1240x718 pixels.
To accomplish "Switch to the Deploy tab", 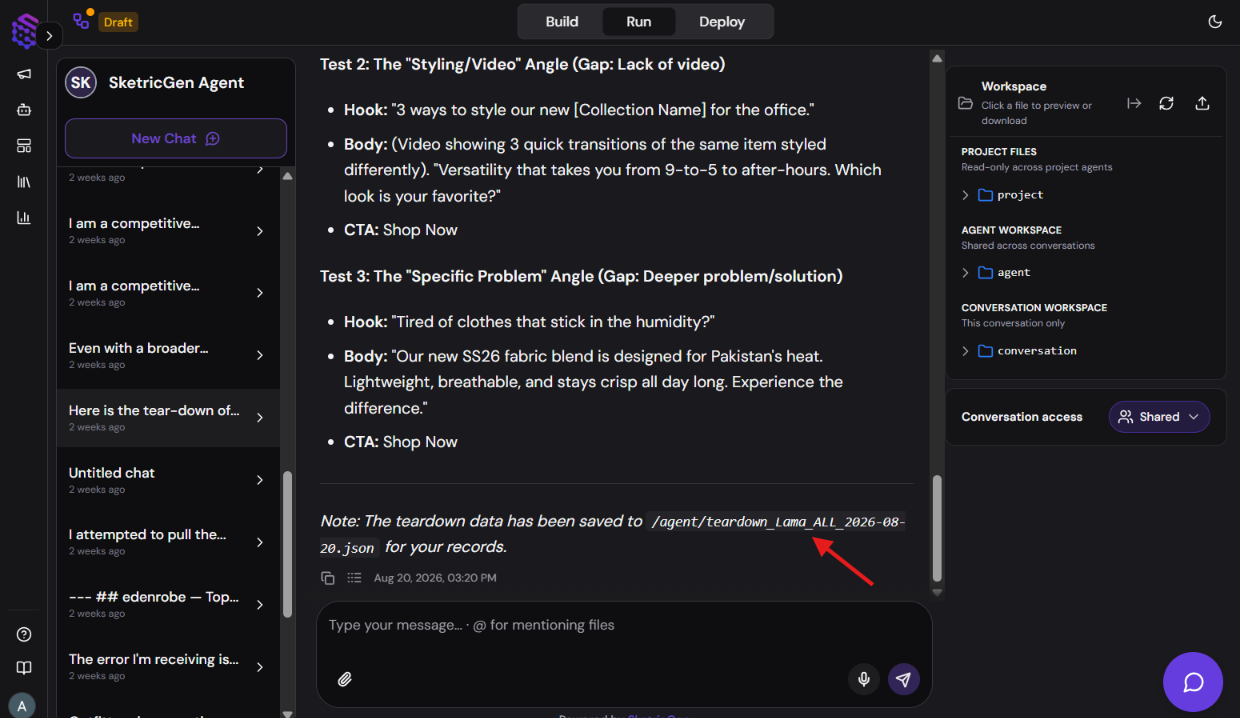I will [x=722, y=22].
